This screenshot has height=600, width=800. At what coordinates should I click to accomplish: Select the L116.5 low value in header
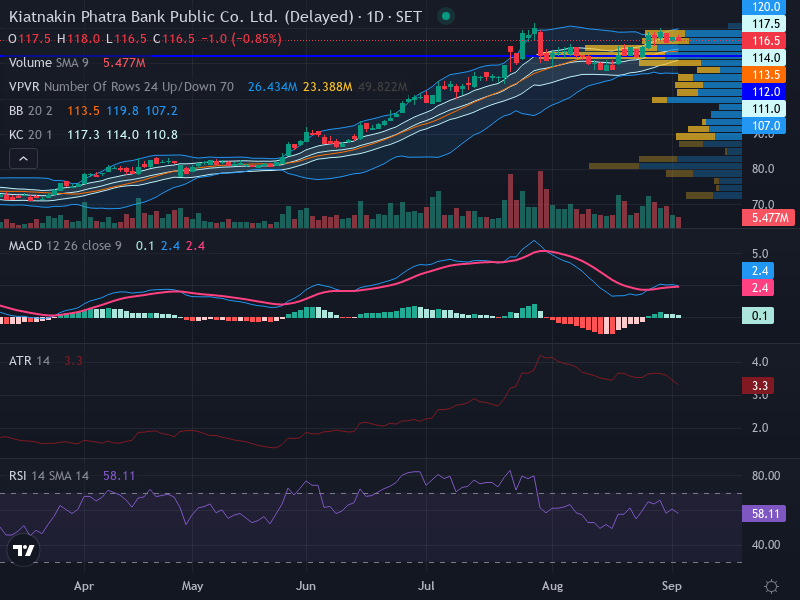pos(126,39)
